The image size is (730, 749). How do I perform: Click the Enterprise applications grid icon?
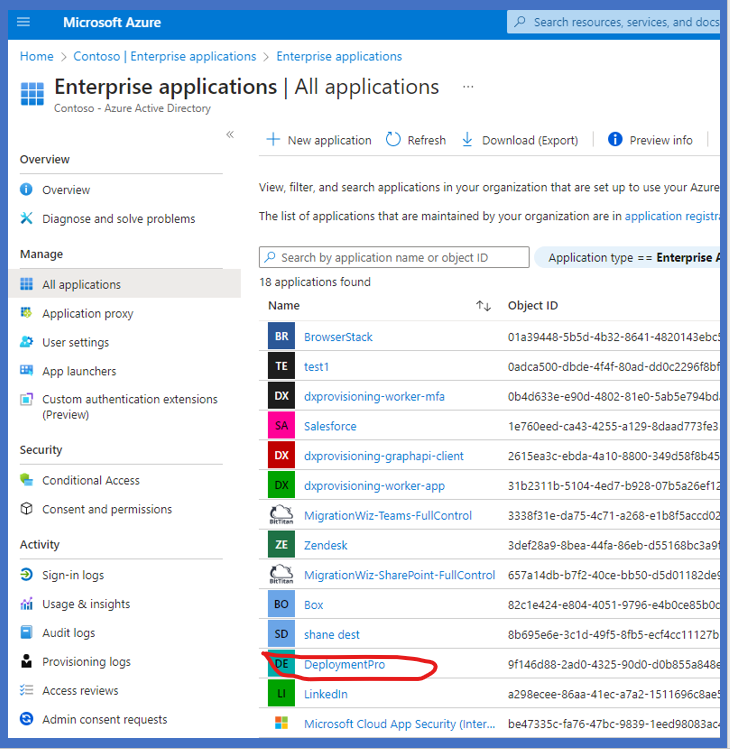(32, 94)
